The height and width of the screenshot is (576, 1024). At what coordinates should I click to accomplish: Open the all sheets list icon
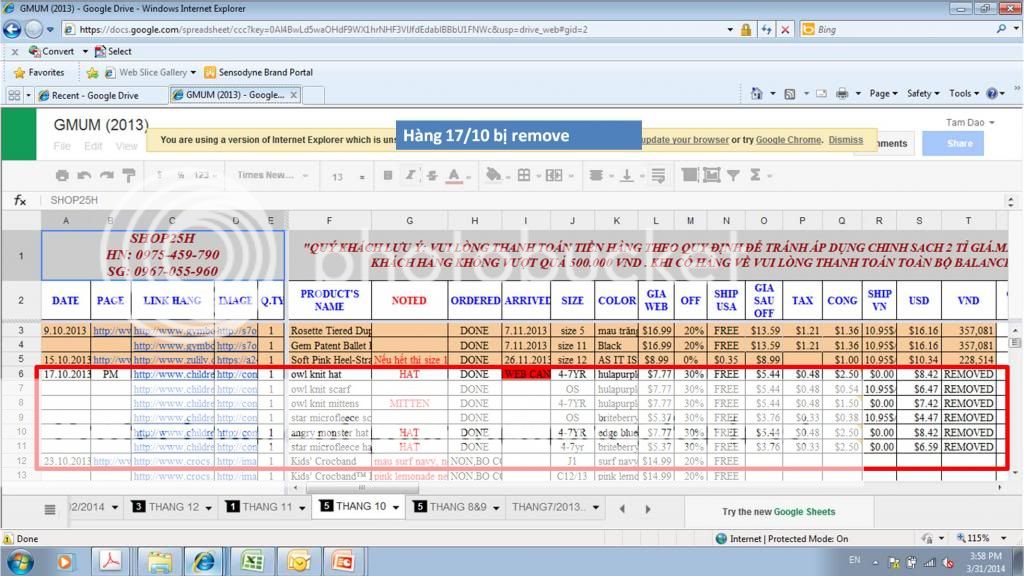pyautogui.click(x=50, y=508)
